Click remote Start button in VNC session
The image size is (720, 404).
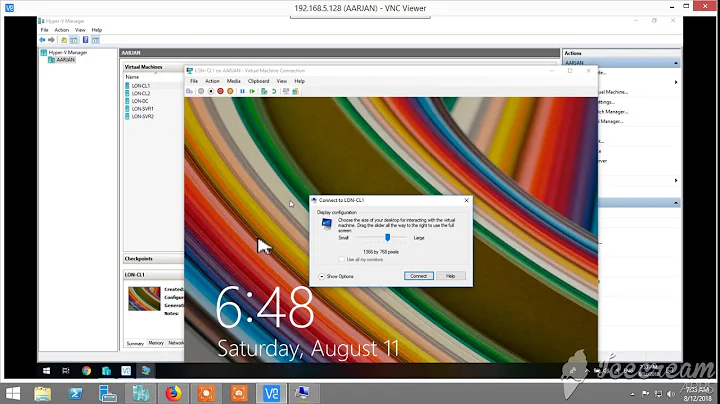coord(46,370)
